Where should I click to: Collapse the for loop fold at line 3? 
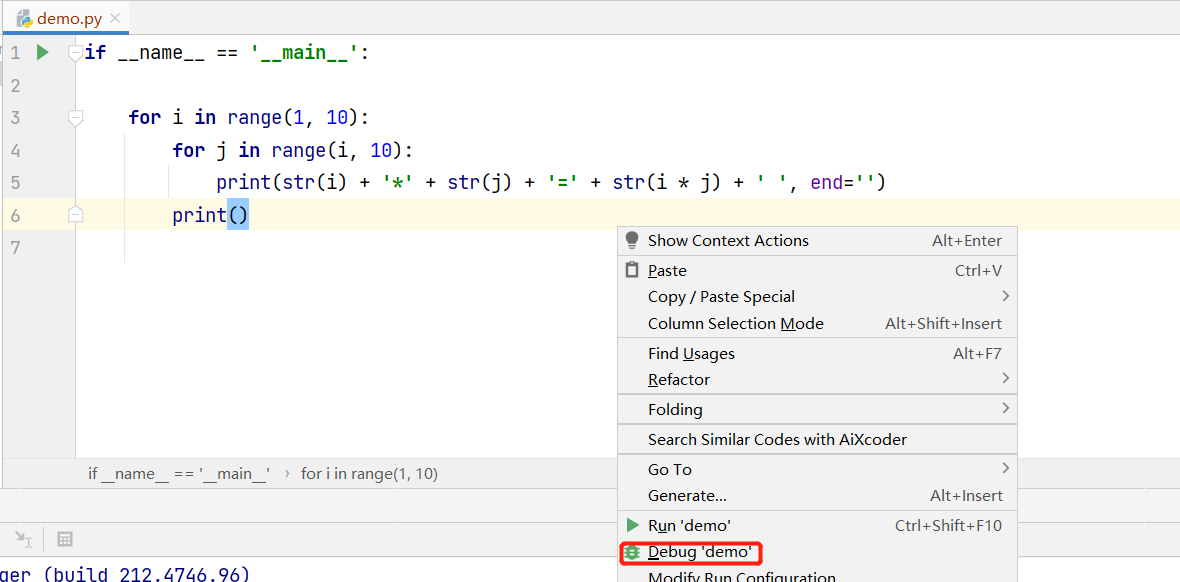75,118
